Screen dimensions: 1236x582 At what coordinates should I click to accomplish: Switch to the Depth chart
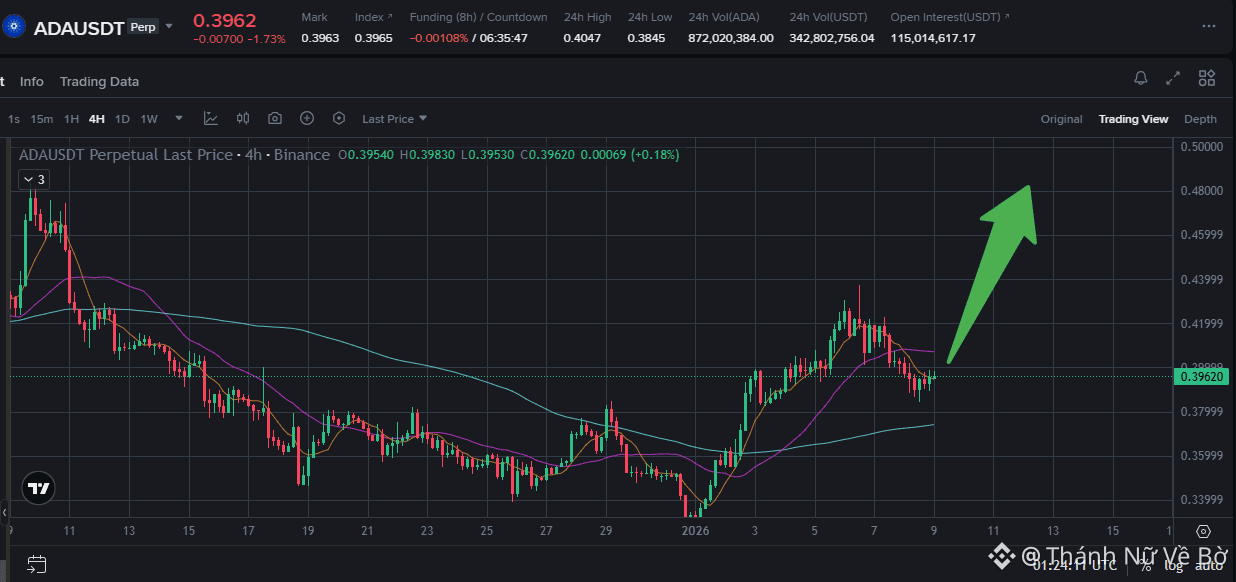click(x=1200, y=119)
